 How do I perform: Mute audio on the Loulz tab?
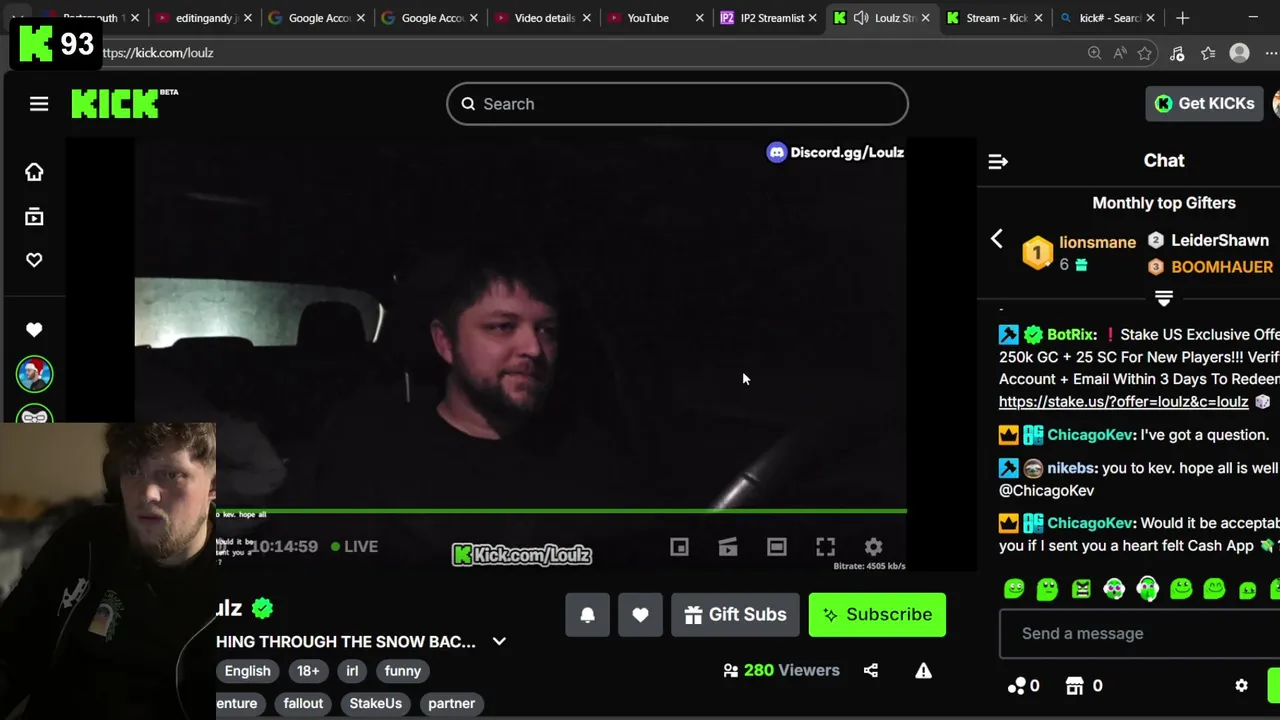860,18
